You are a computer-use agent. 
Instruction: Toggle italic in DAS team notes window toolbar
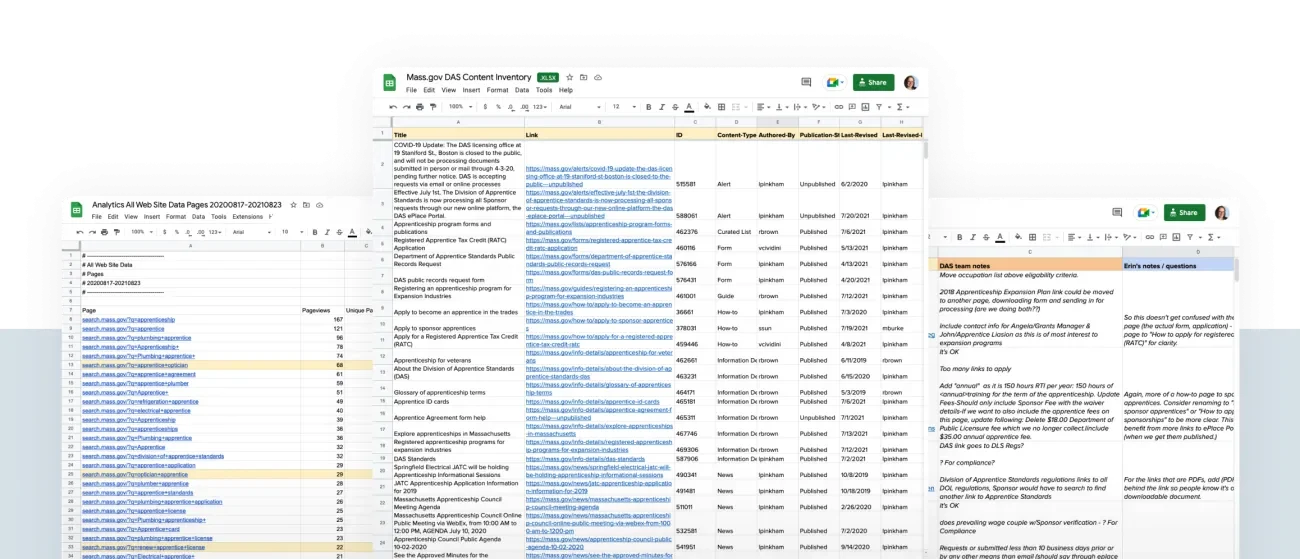pyautogui.click(x=973, y=237)
